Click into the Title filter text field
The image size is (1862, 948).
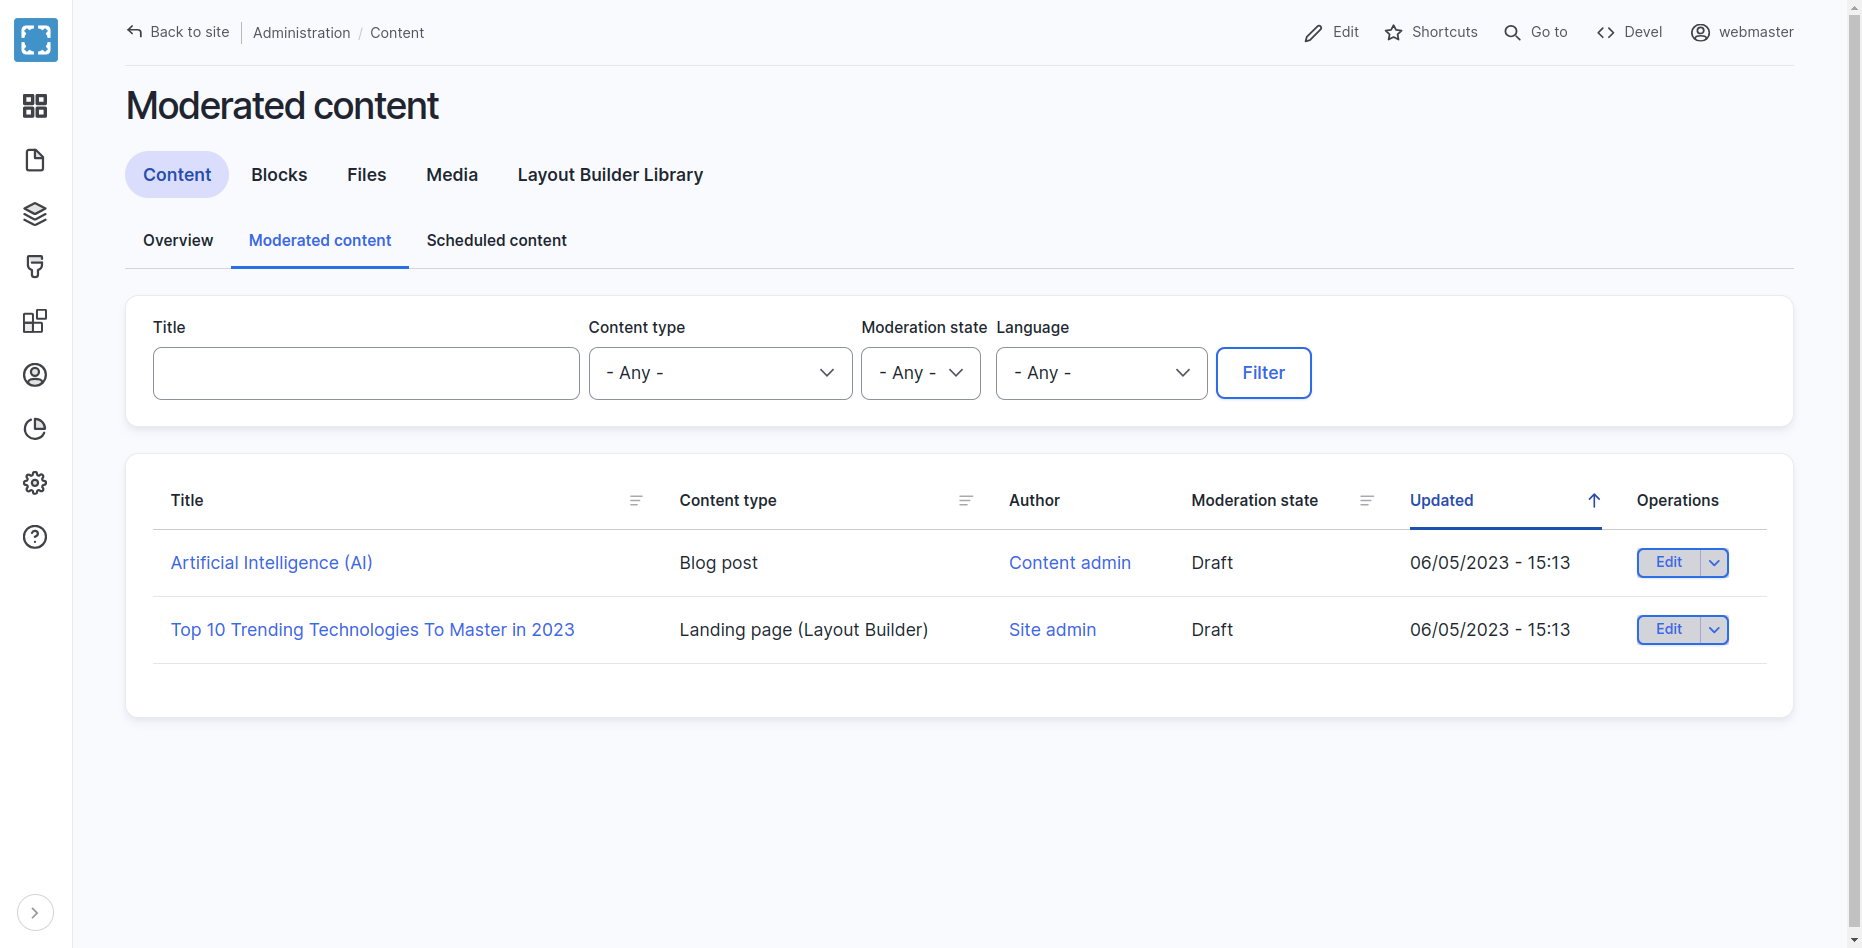click(x=366, y=373)
